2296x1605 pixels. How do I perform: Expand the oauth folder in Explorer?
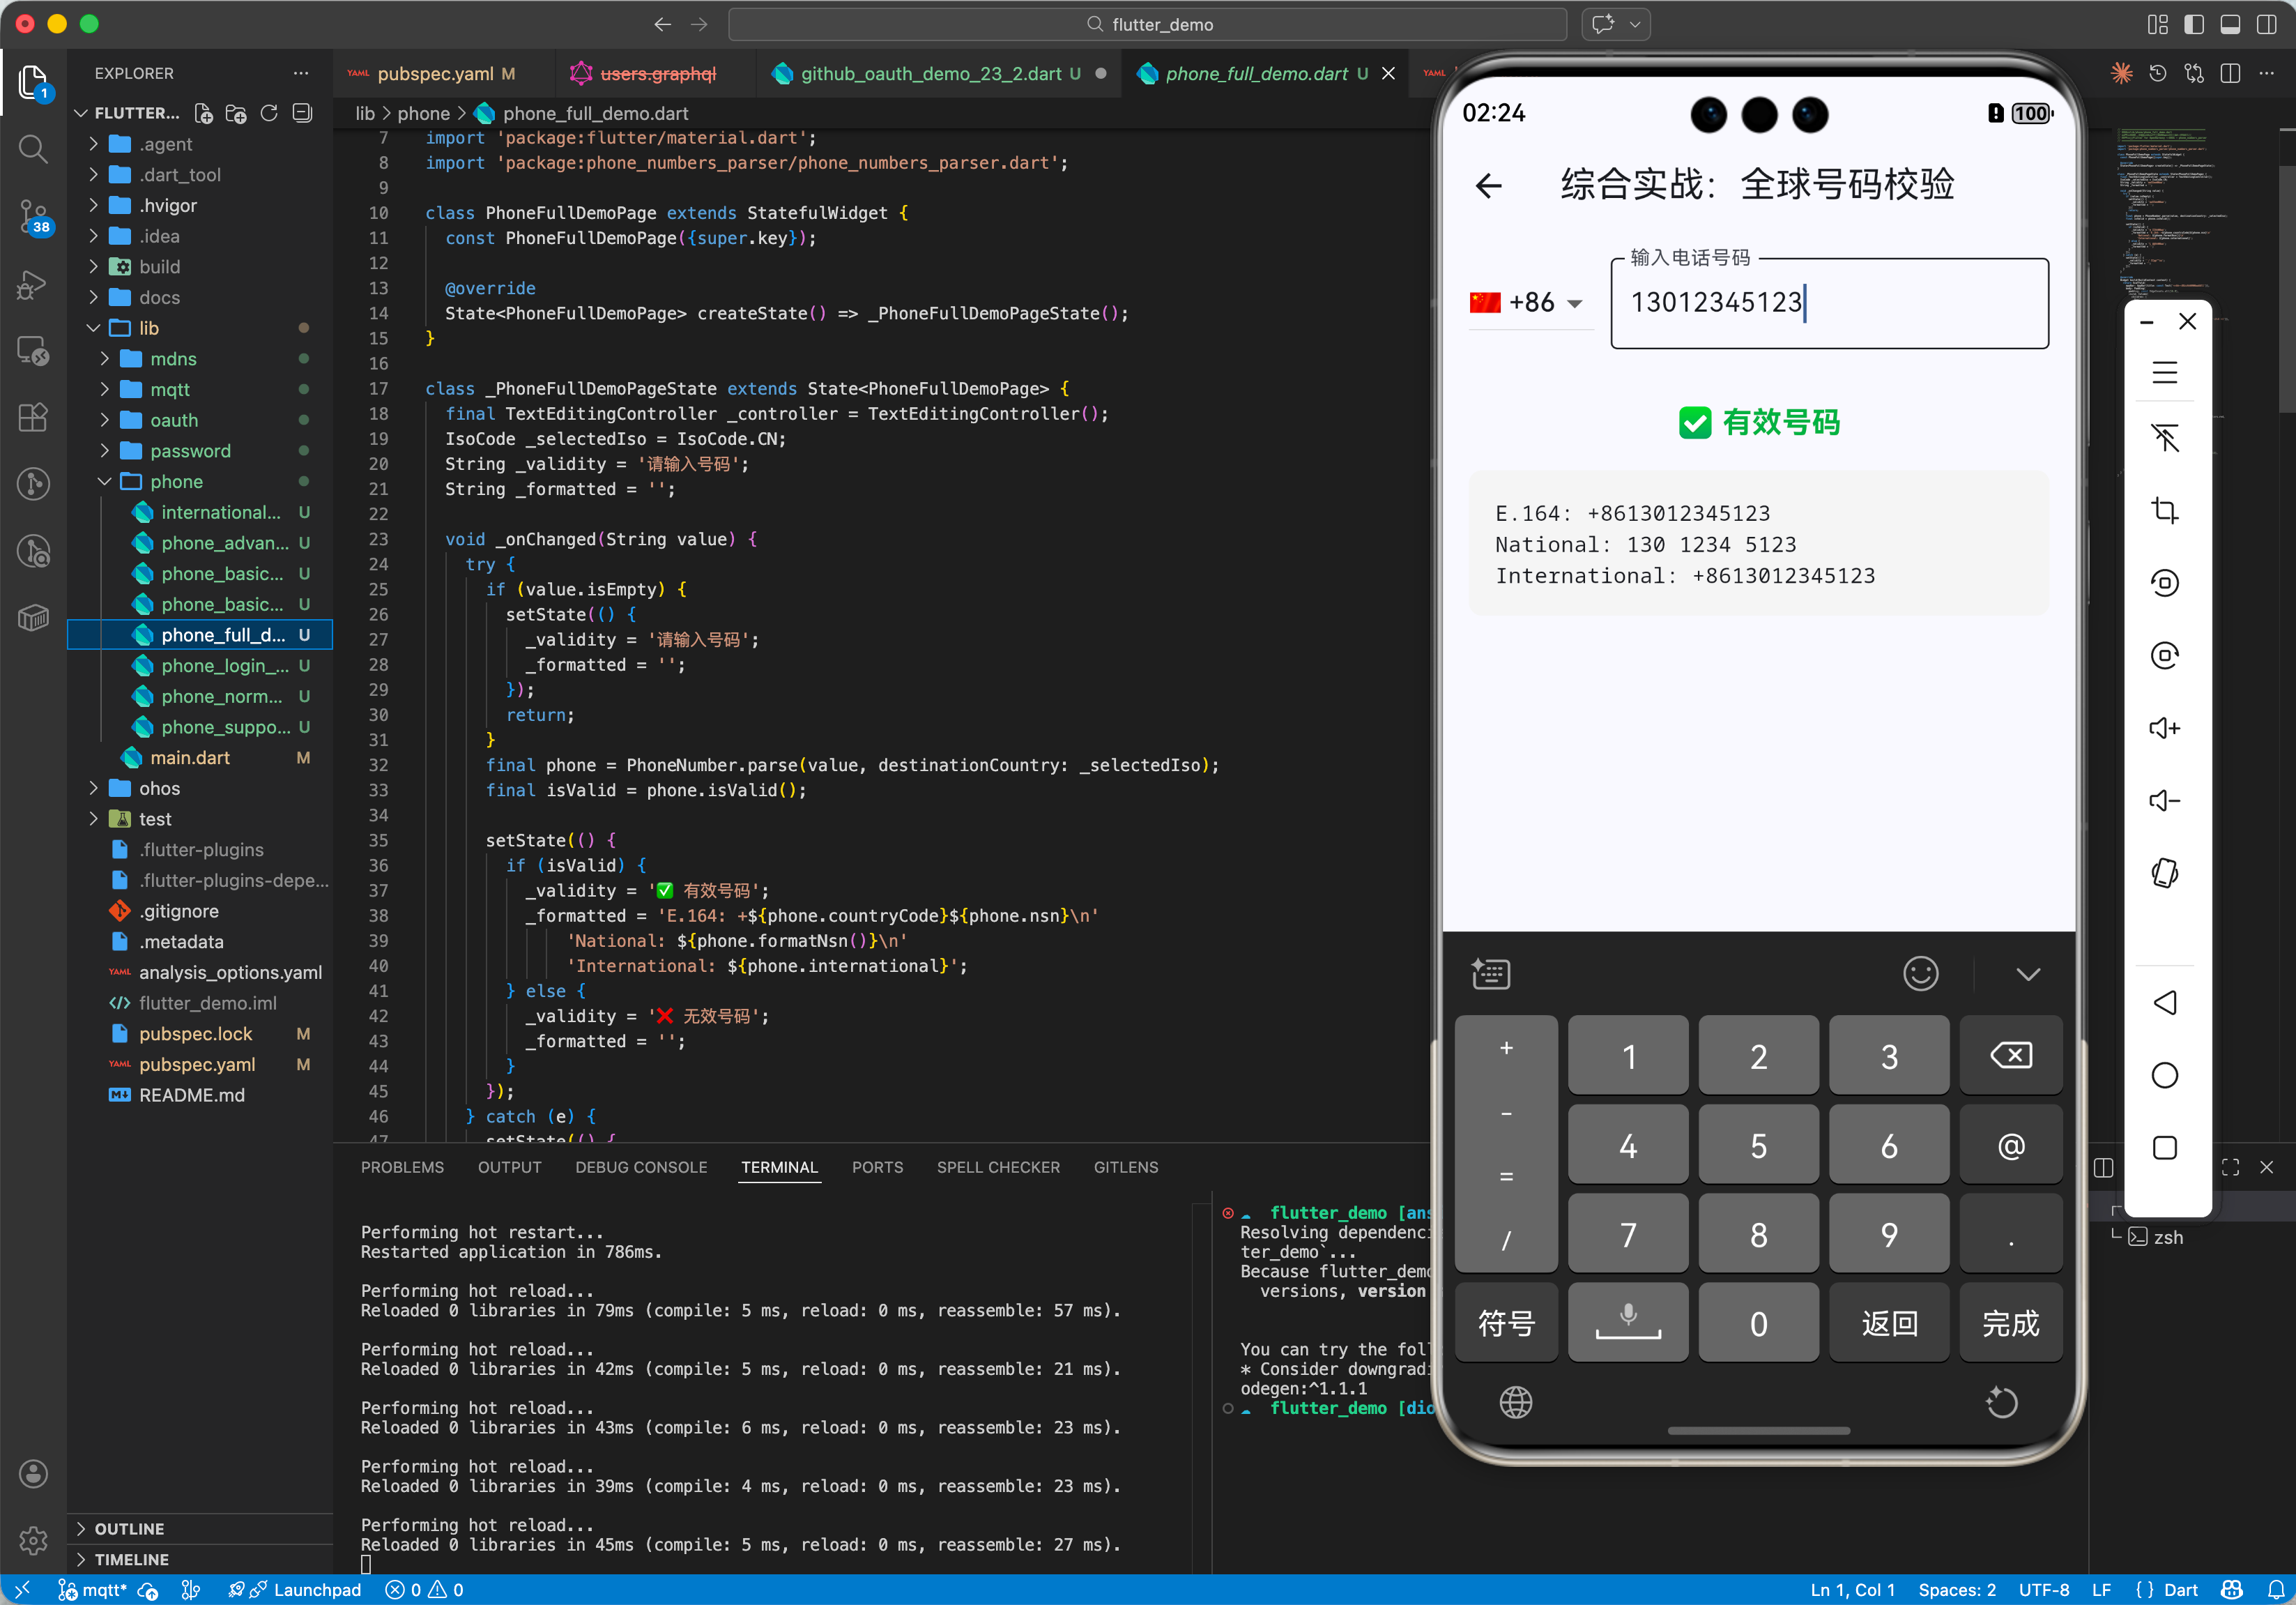pos(174,420)
